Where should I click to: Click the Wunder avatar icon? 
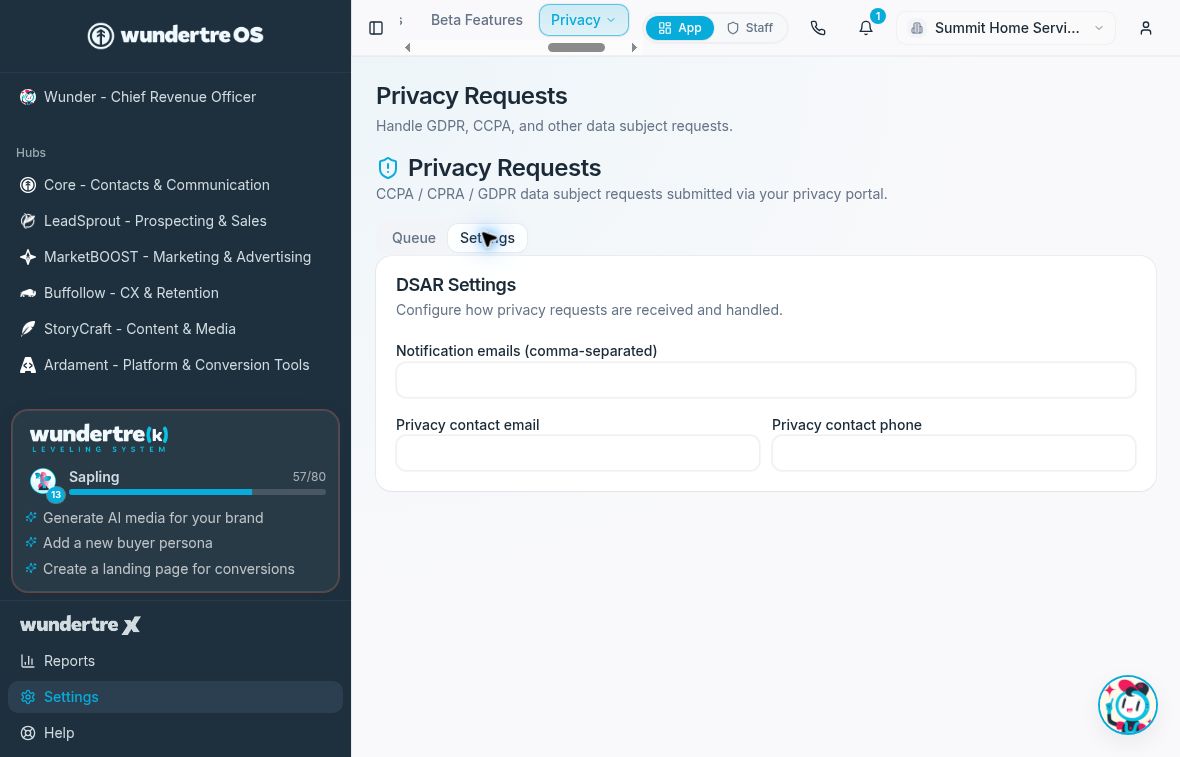click(28, 97)
